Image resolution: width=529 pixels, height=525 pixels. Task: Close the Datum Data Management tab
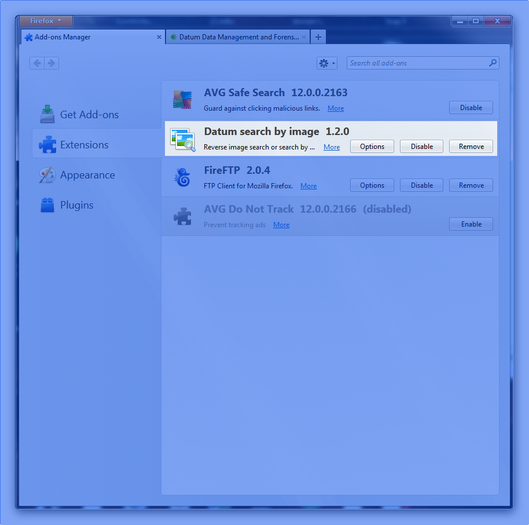click(304, 37)
